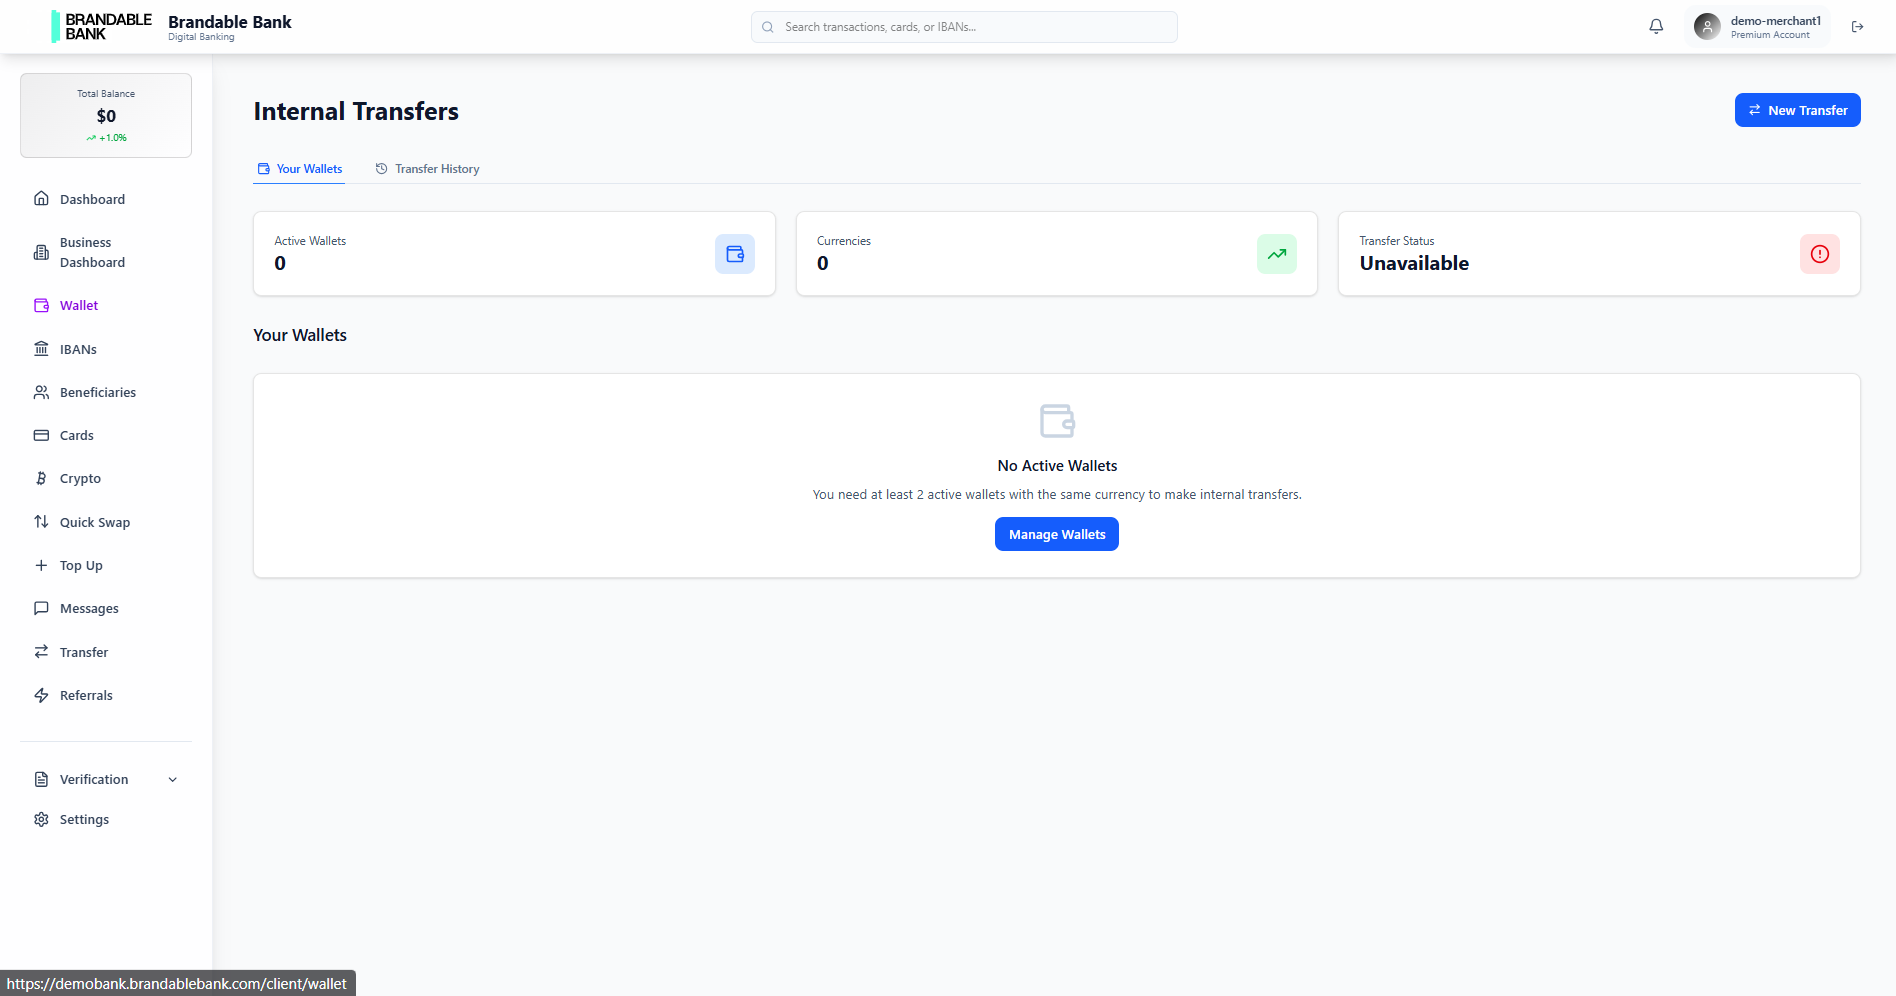Click the Manage Wallets button
Viewport: 1896px width, 996px height.
[1056, 534]
